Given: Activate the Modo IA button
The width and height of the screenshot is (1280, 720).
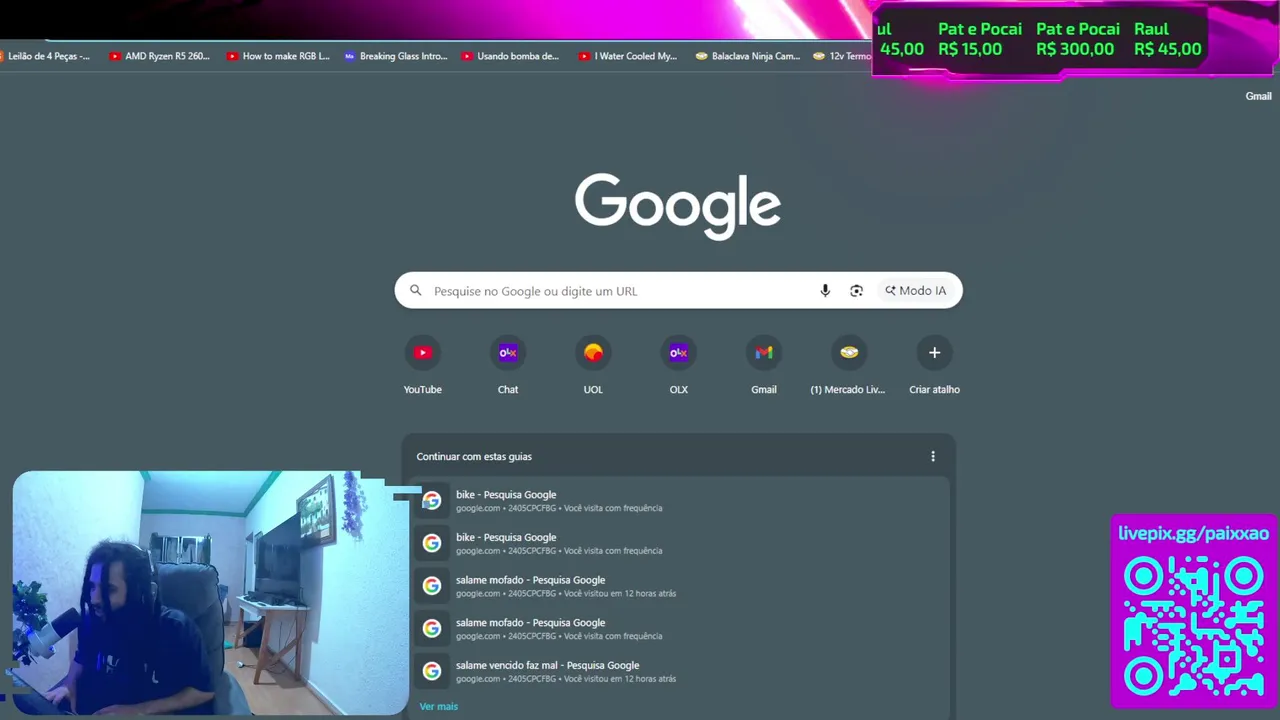Looking at the screenshot, I should [x=915, y=291].
